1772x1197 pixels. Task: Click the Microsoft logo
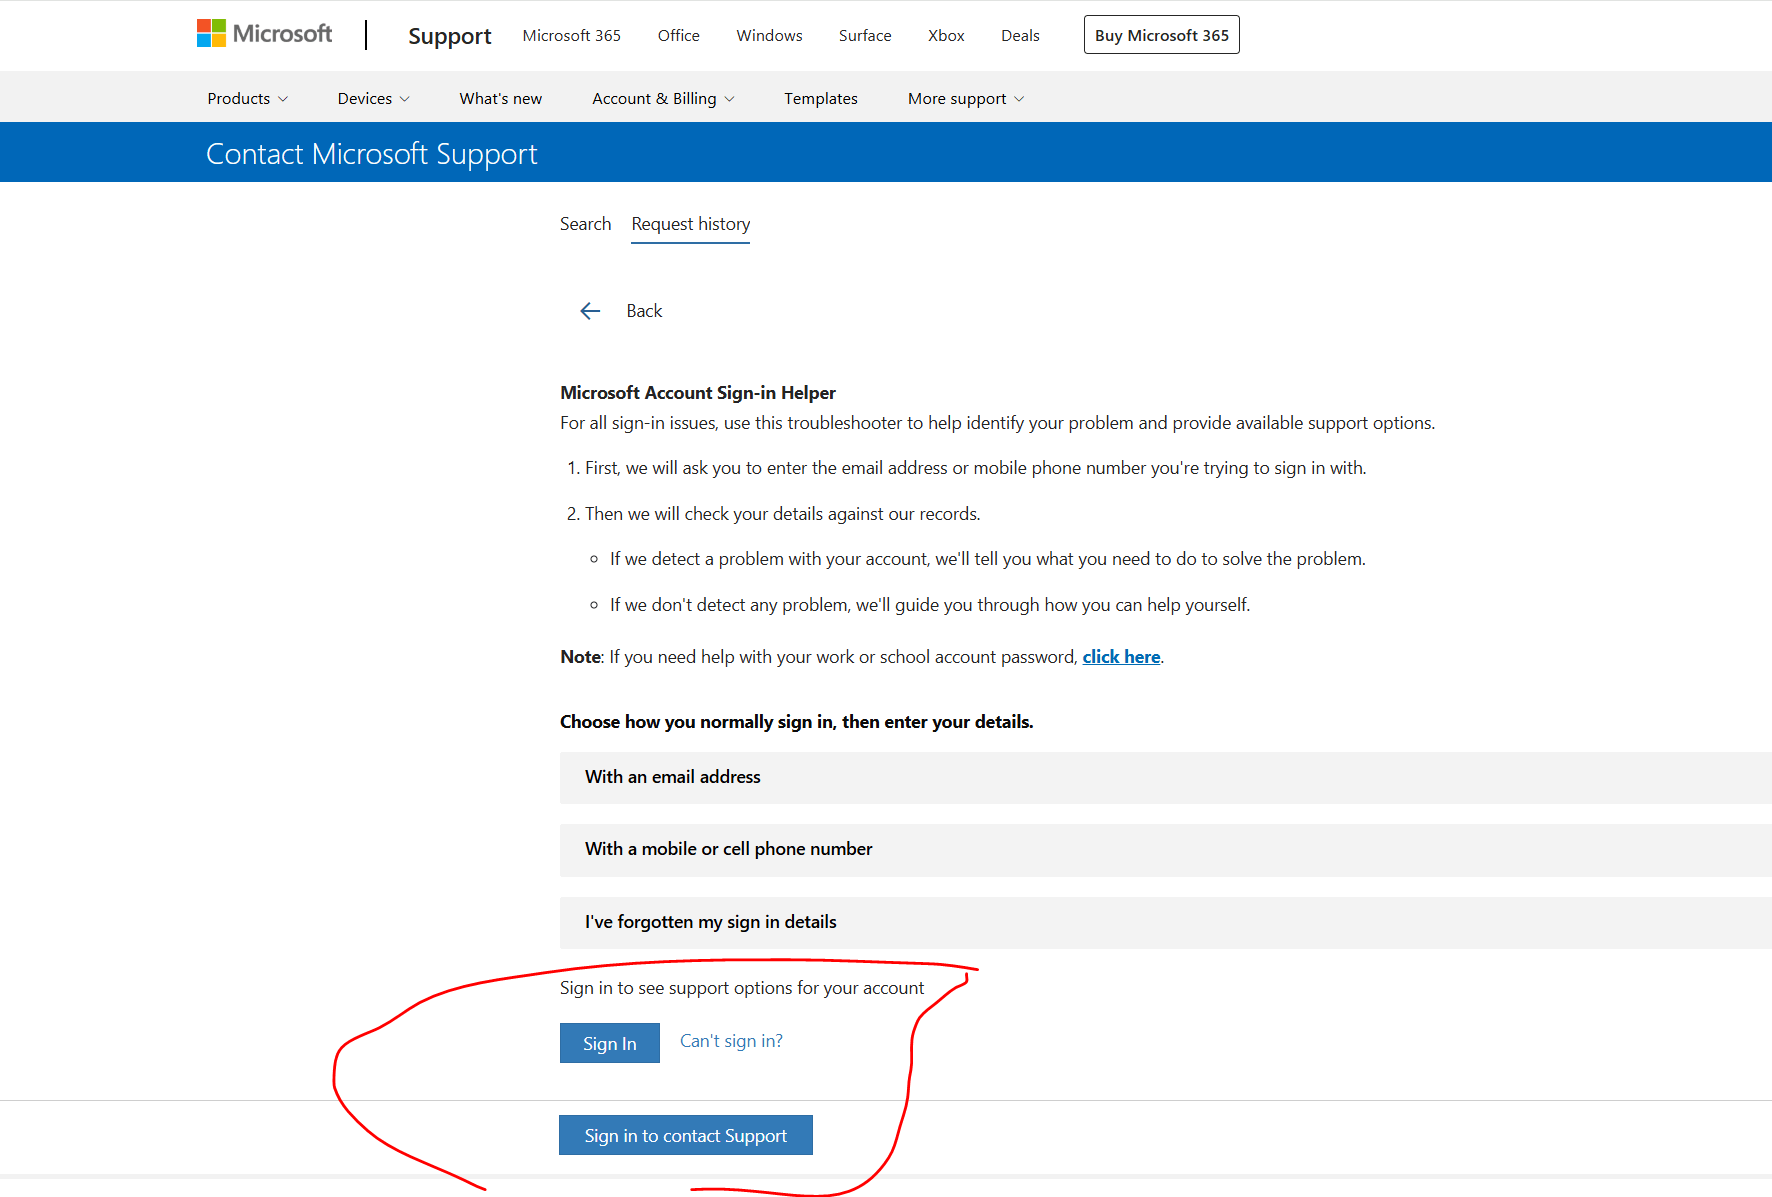click(x=265, y=34)
